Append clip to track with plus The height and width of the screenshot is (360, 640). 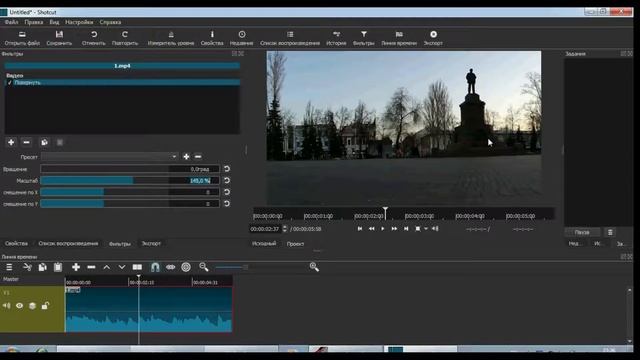pyautogui.click(x=76, y=267)
